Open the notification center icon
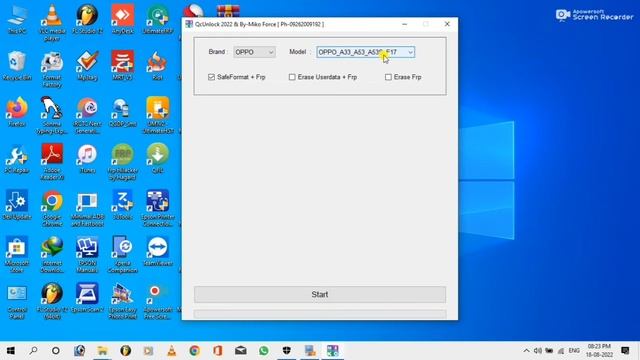This screenshot has height=360, width=640. [625, 351]
